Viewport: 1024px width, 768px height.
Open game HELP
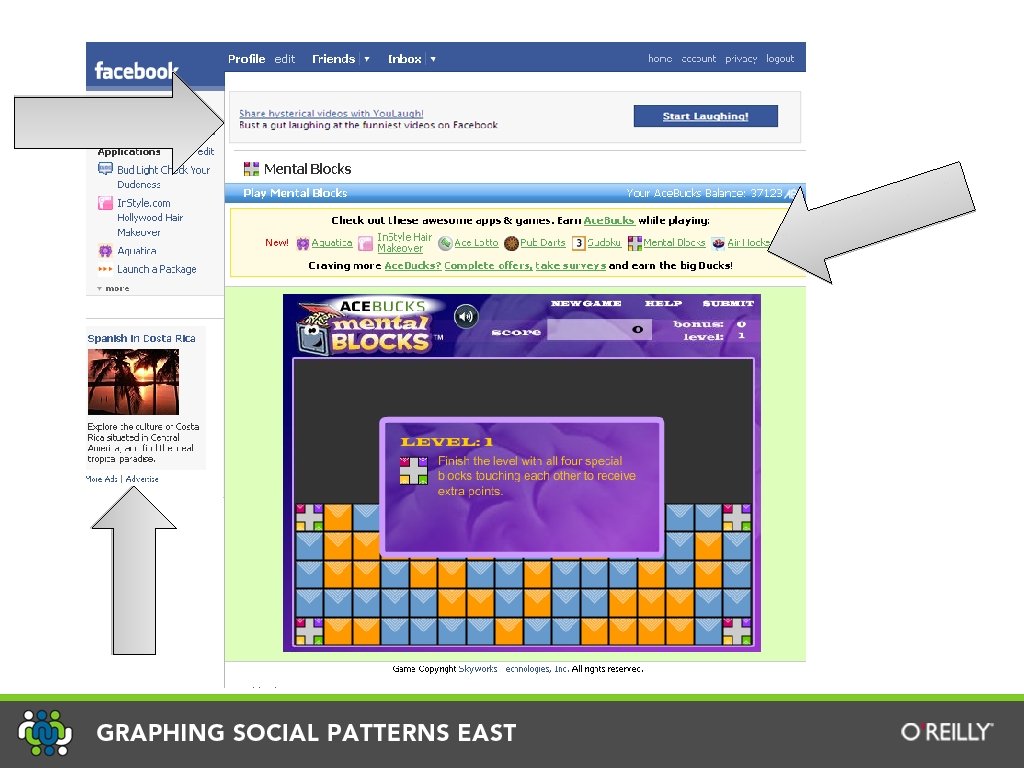point(663,303)
